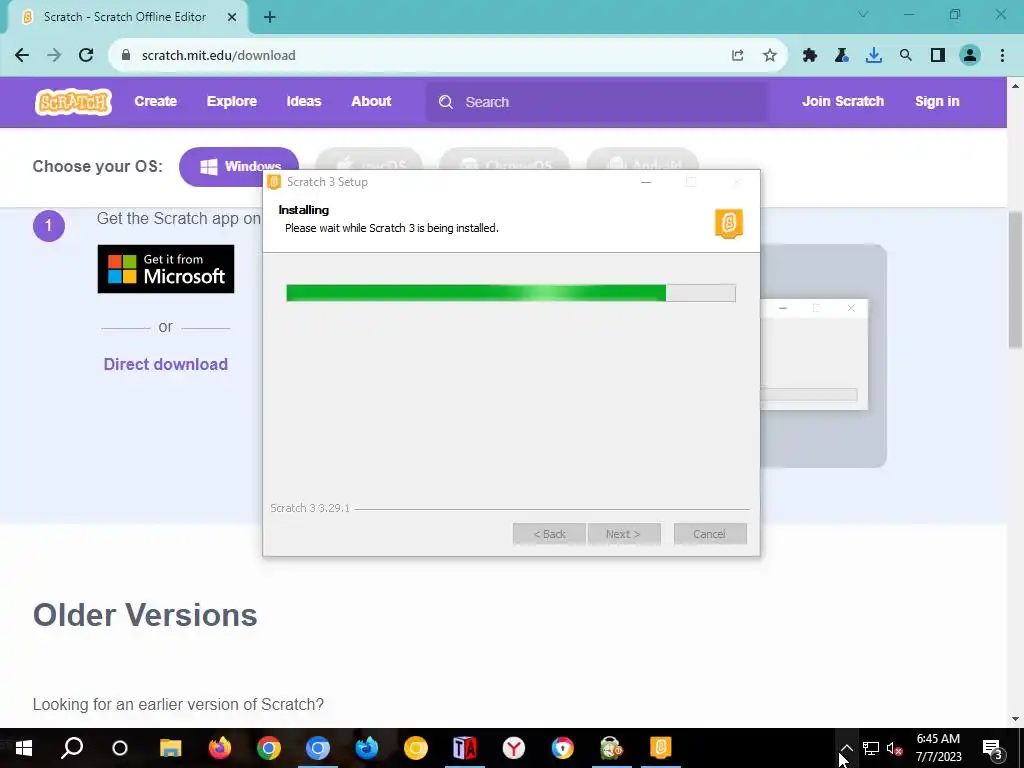The height and width of the screenshot is (768, 1024).
Task: Open the Chrome three-dot menu
Action: coord(1002,56)
